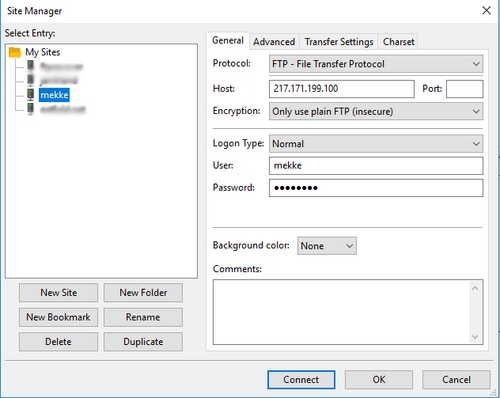Click the Delete button

tap(58, 342)
